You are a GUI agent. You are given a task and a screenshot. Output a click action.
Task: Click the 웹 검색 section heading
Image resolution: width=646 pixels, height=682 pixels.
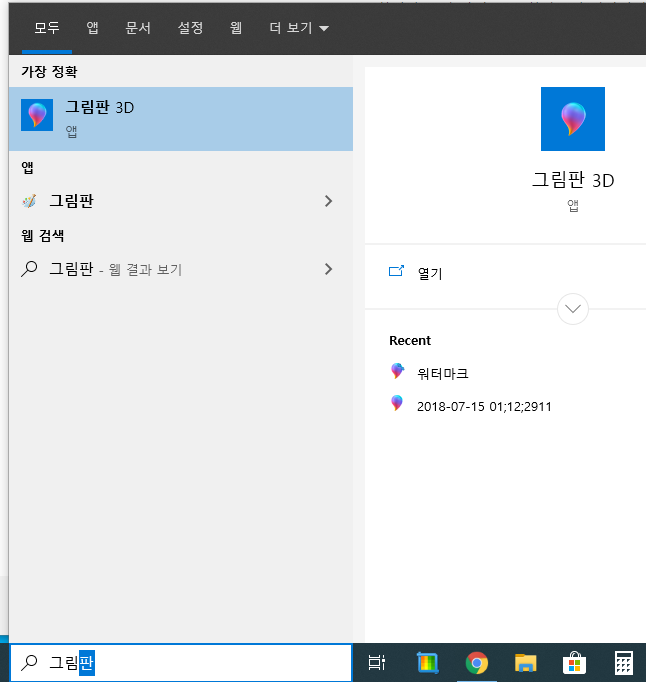43,236
